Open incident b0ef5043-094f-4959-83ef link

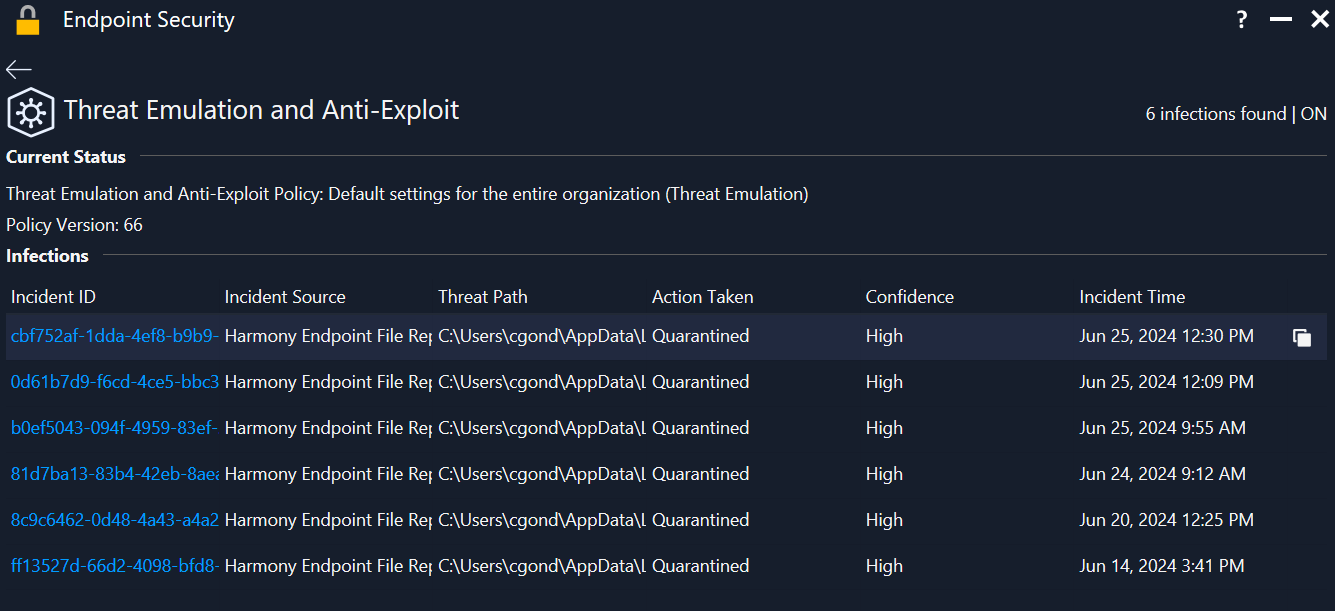(115, 428)
